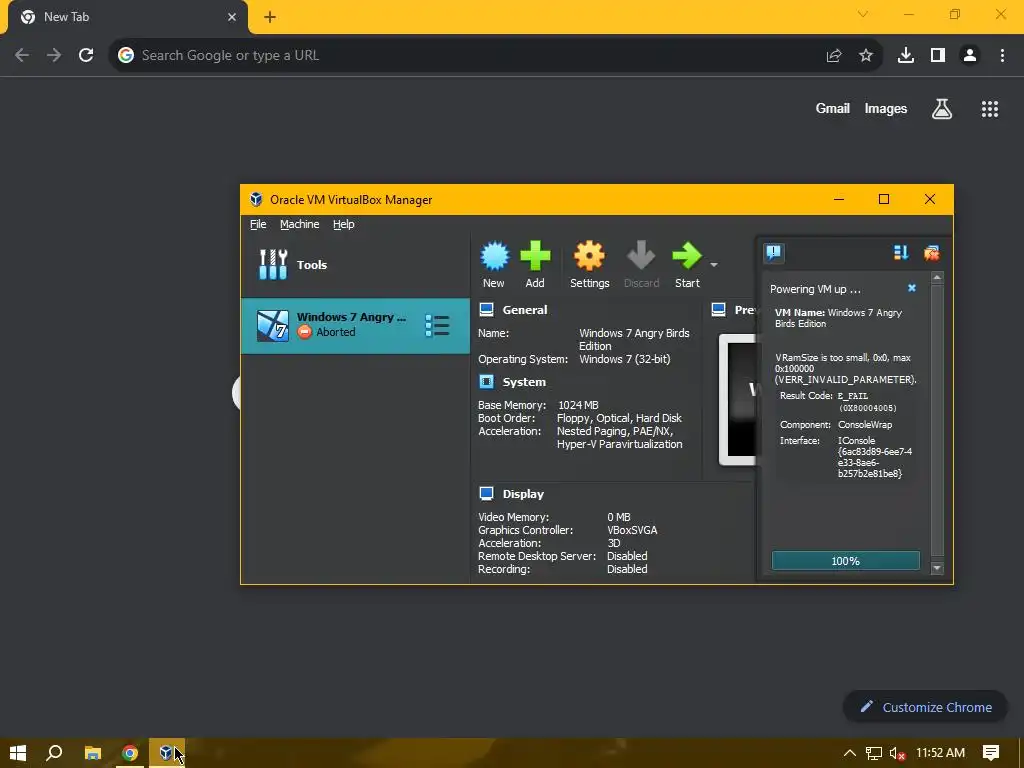The image size is (1024, 768).
Task: Click the VirtualBox taskbar icon
Action: (x=167, y=753)
